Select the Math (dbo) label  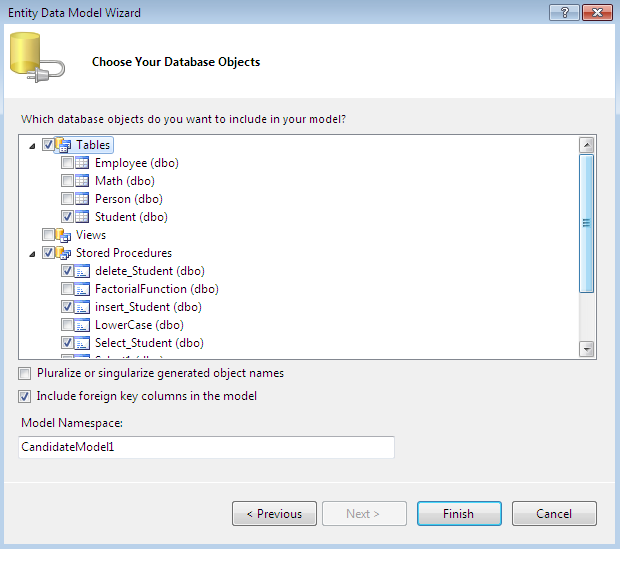pyautogui.click(x=125, y=181)
